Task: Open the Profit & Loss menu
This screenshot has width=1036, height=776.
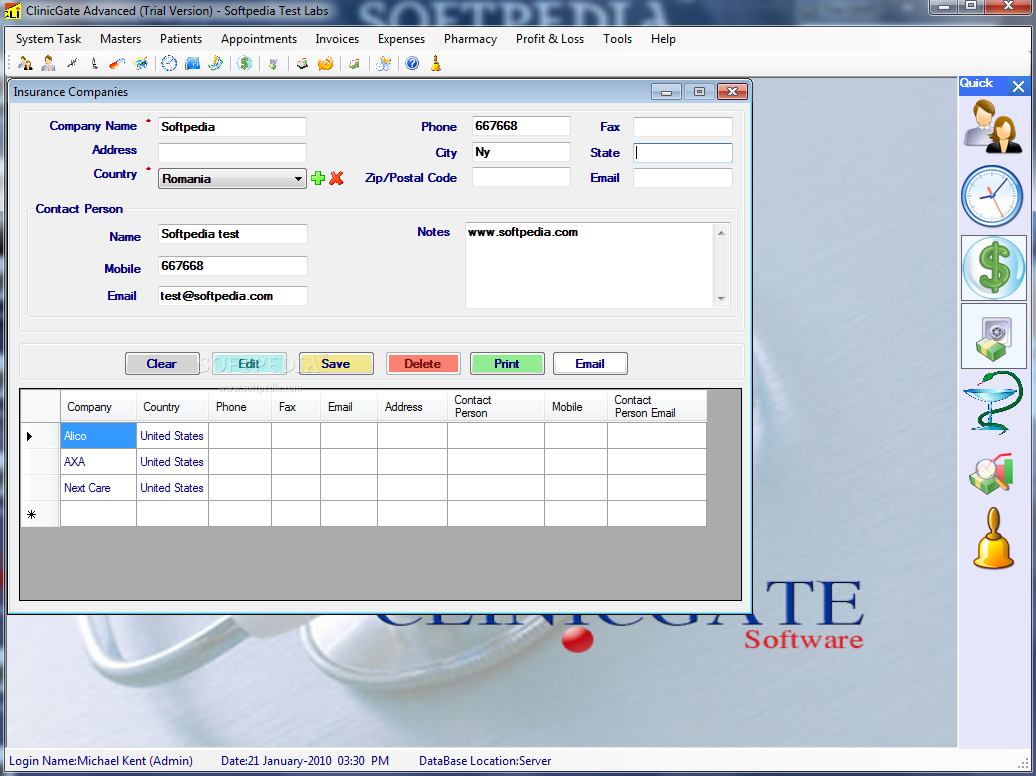Action: click(550, 39)
